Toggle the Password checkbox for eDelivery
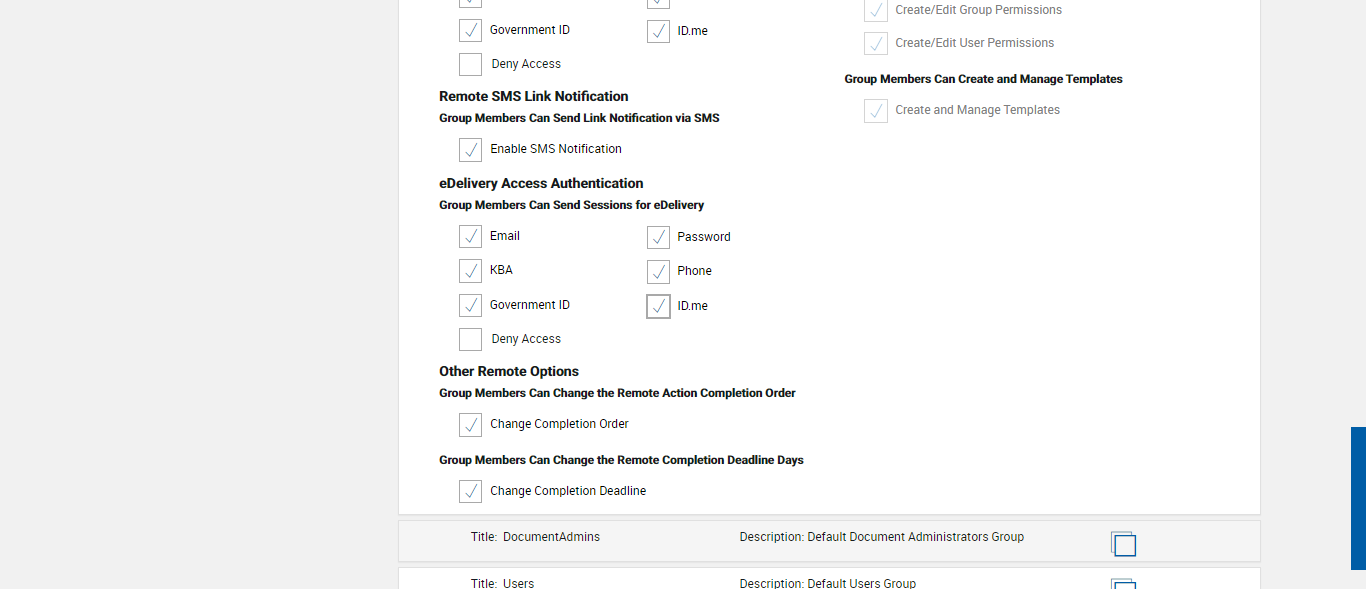 (x=658, y=237)
